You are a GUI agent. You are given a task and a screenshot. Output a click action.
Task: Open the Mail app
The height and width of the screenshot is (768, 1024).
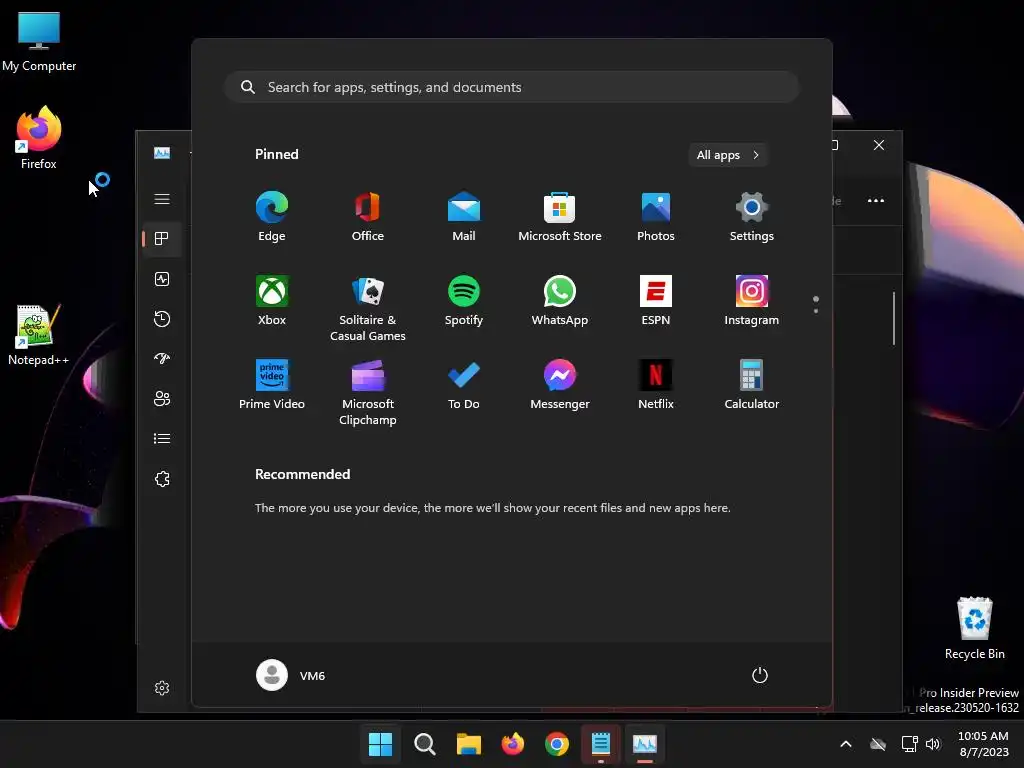coord(464,217)
